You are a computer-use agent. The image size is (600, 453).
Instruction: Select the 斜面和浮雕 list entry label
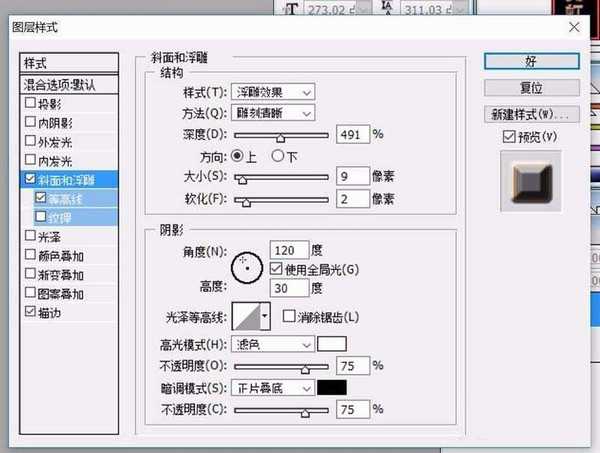66,180
